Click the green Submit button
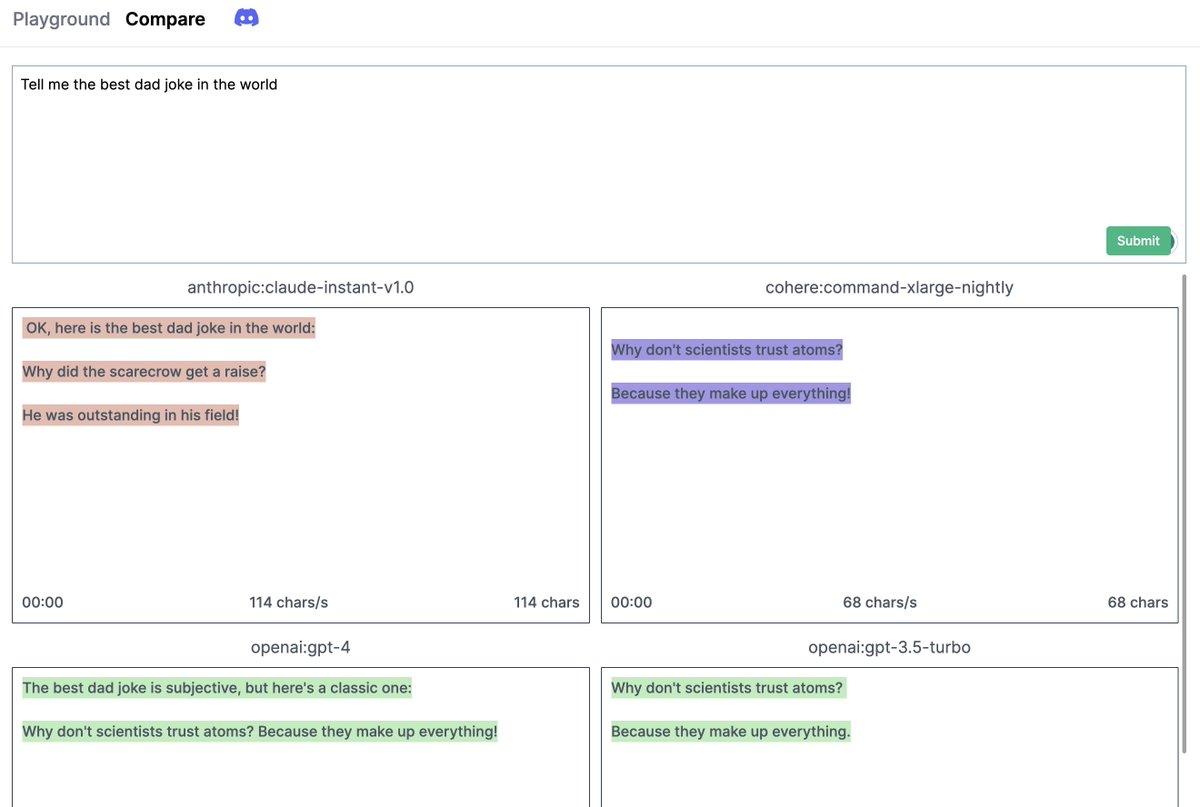 [1138, 240]
